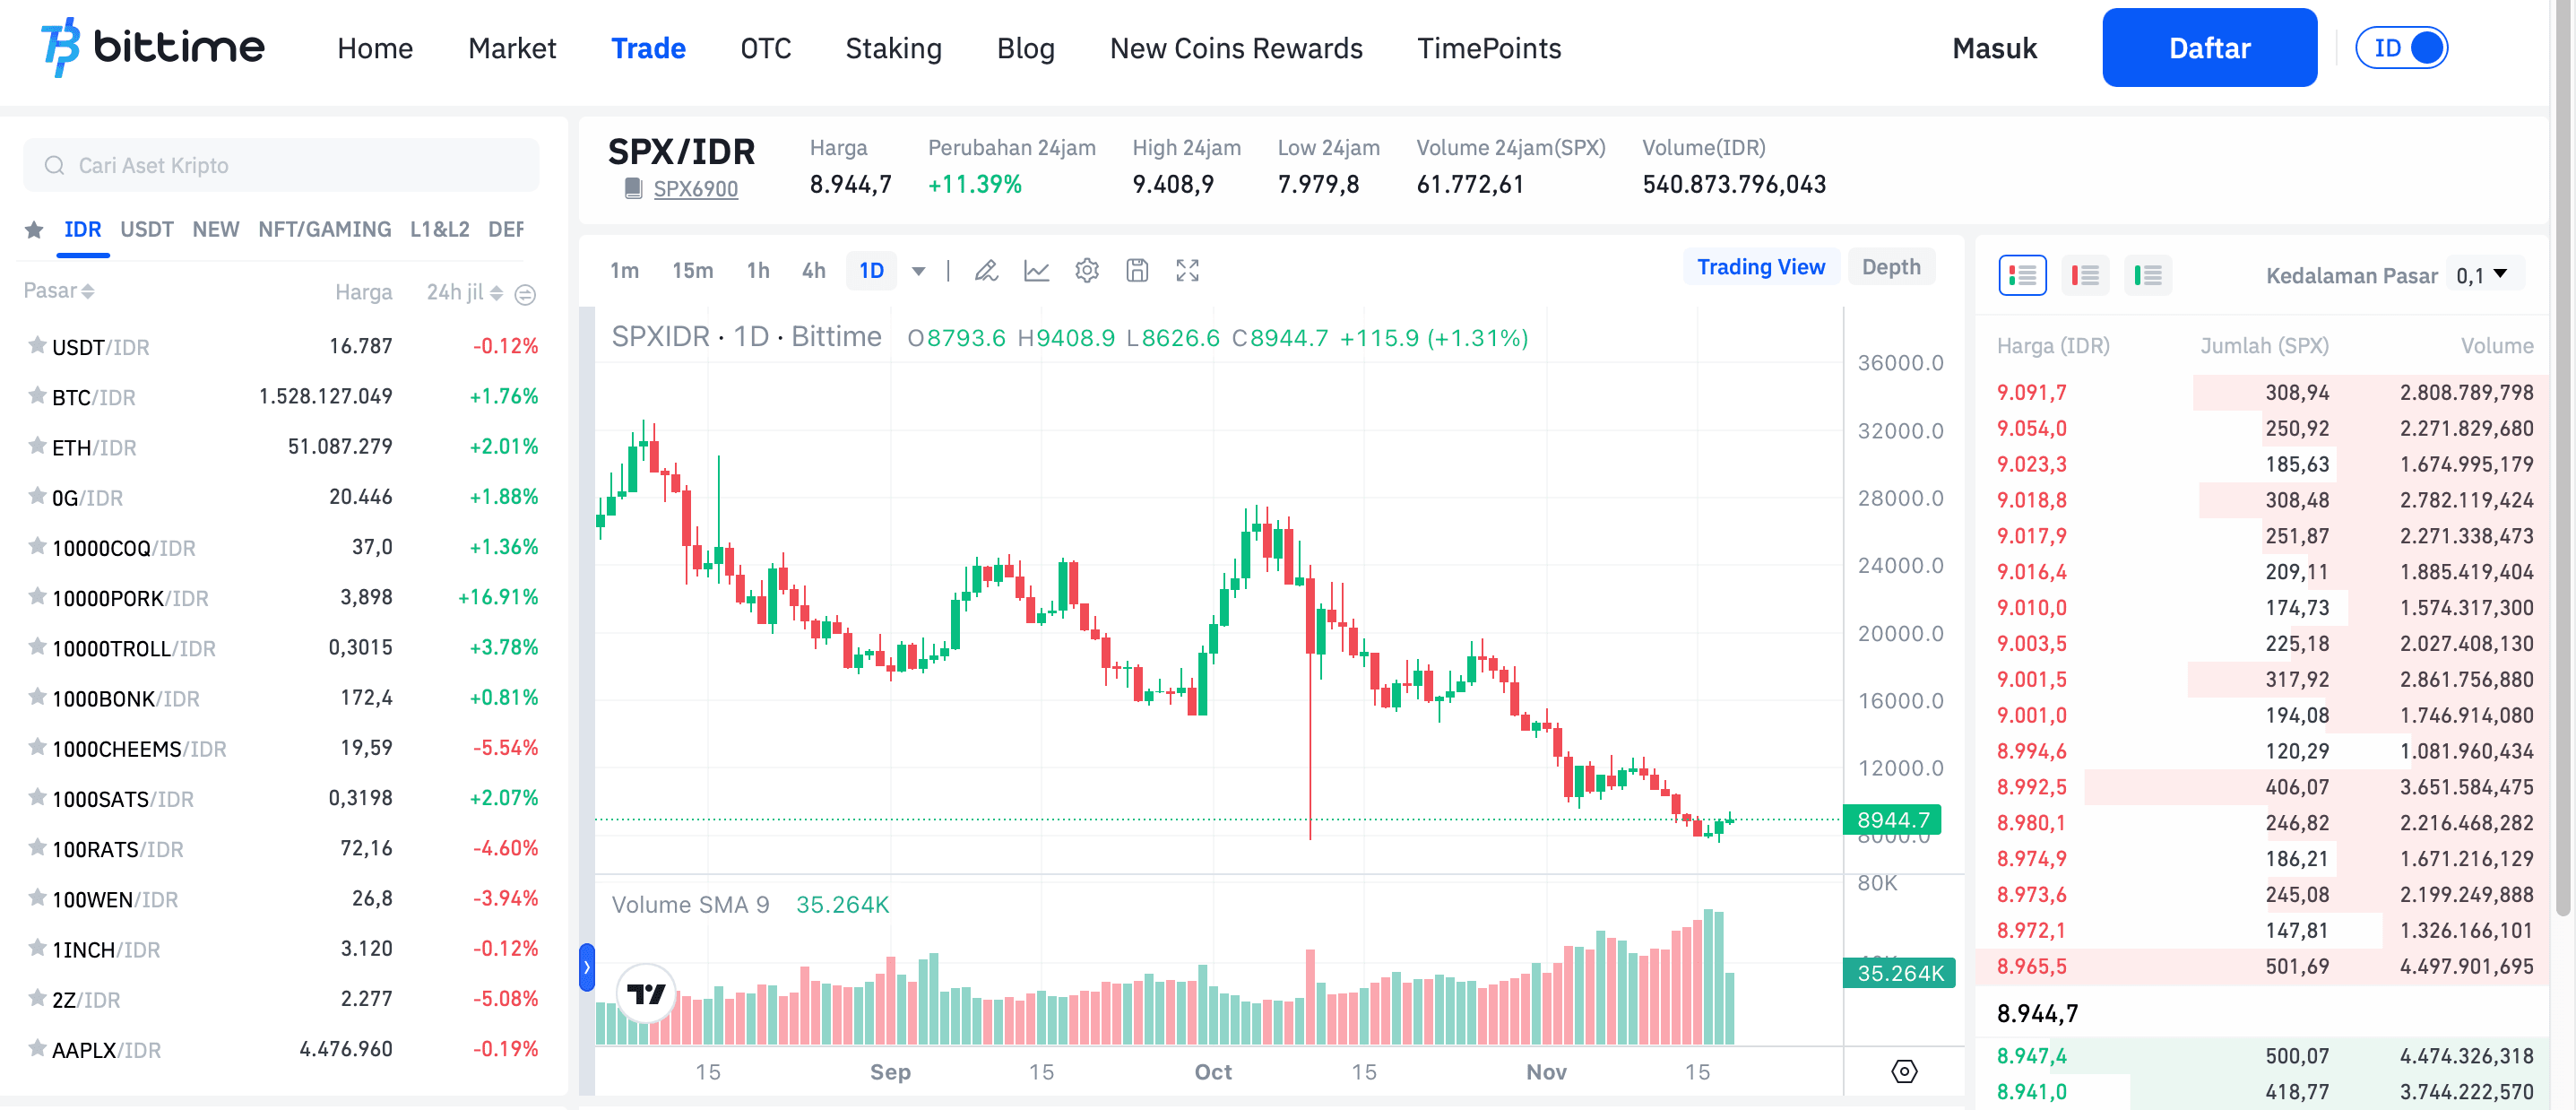Switch order book to sell-only view
Image resolution: width=2576 pixels, height=1110 pixels.
pyautogui.click(x=2085, y=275)
